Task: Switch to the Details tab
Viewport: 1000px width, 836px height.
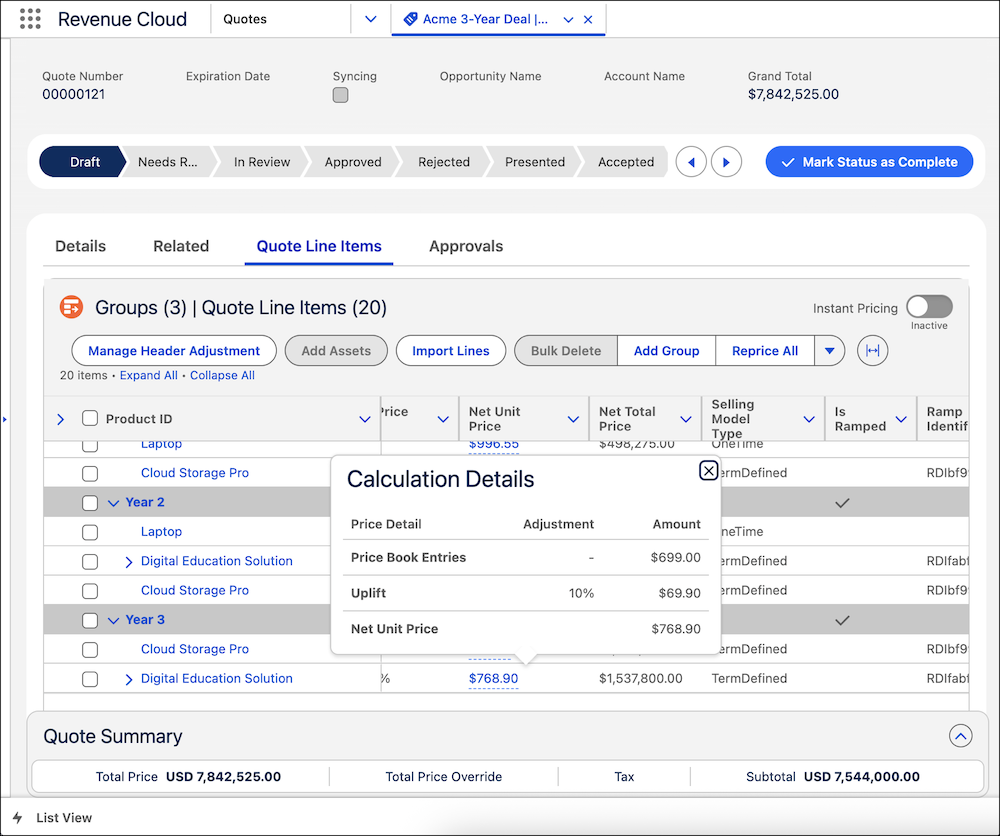Action: click(80, 246)
